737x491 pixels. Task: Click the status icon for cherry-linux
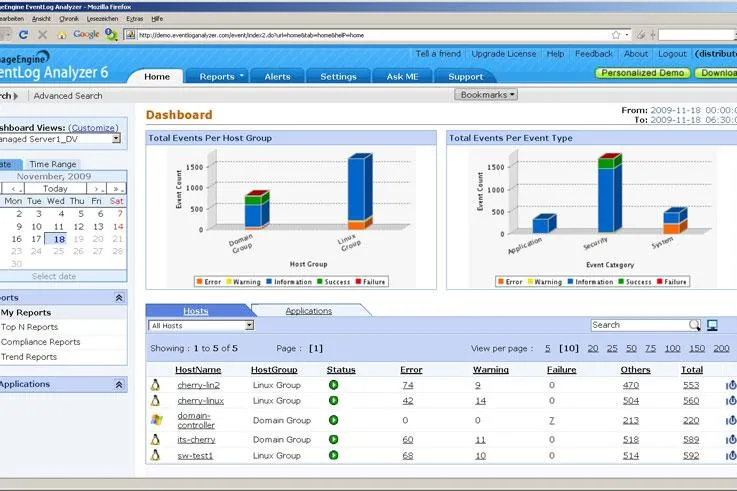click(x=334, y=401)
